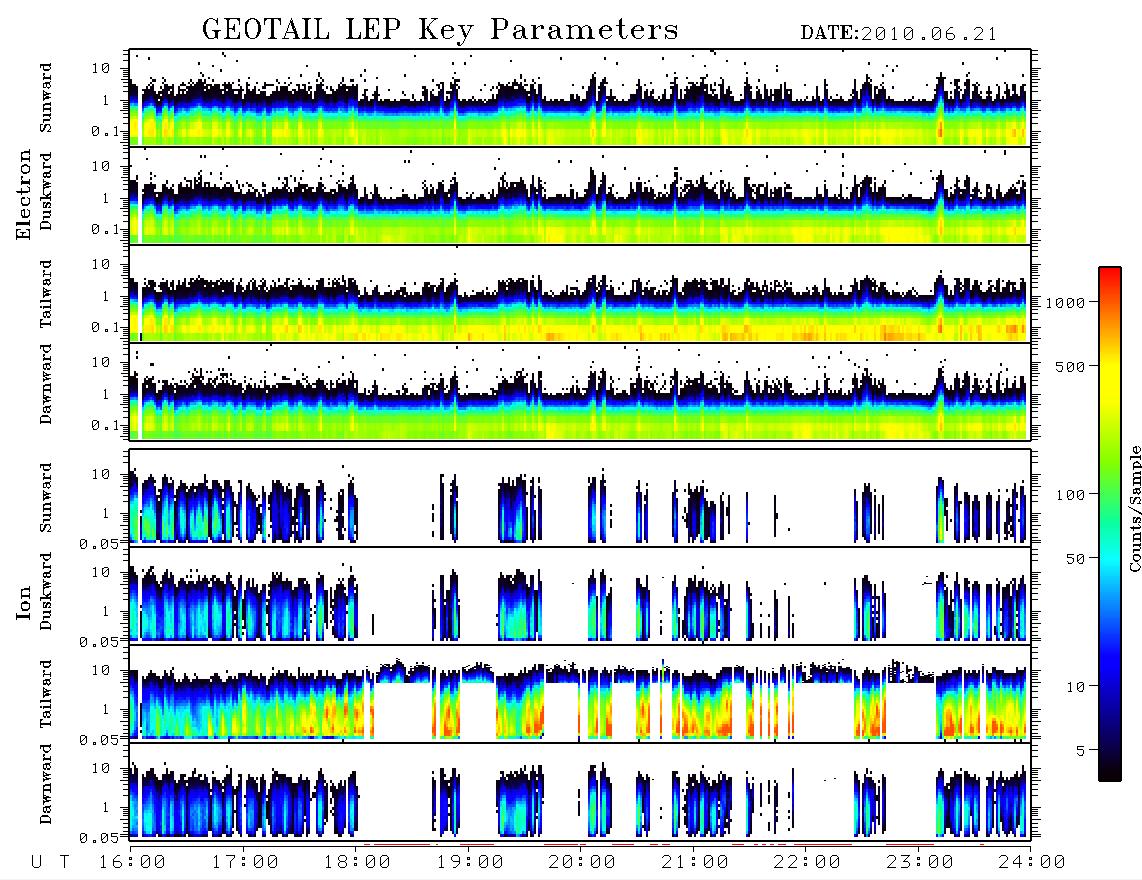Click the Ion Tailward spectrogram panel
The width and height of the screenshot is (1142, 880).
580,694
